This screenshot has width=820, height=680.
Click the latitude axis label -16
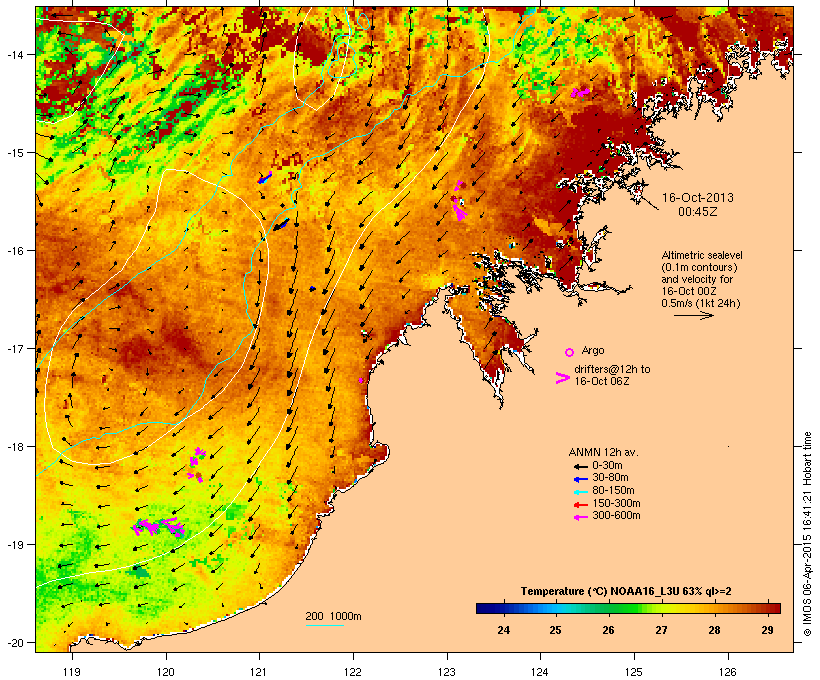[15, 251]
